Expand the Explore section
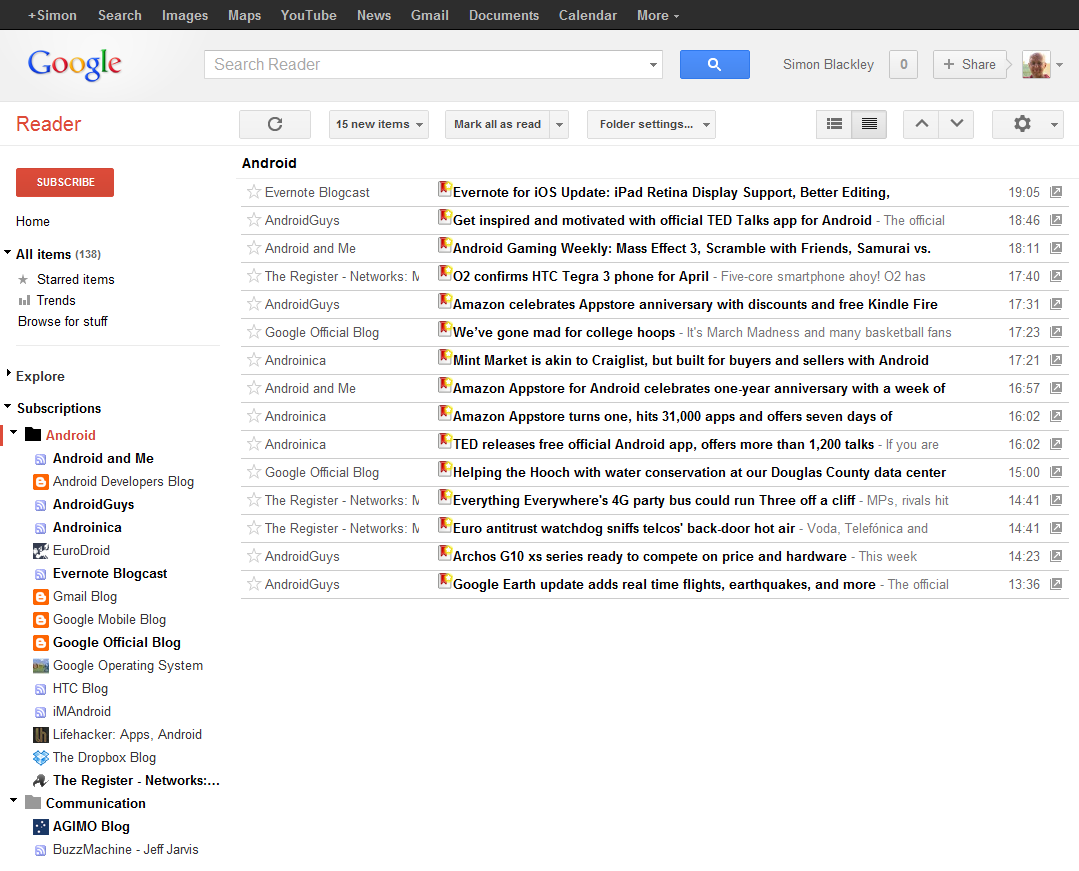1079x871 pixels. coord(9,374)
